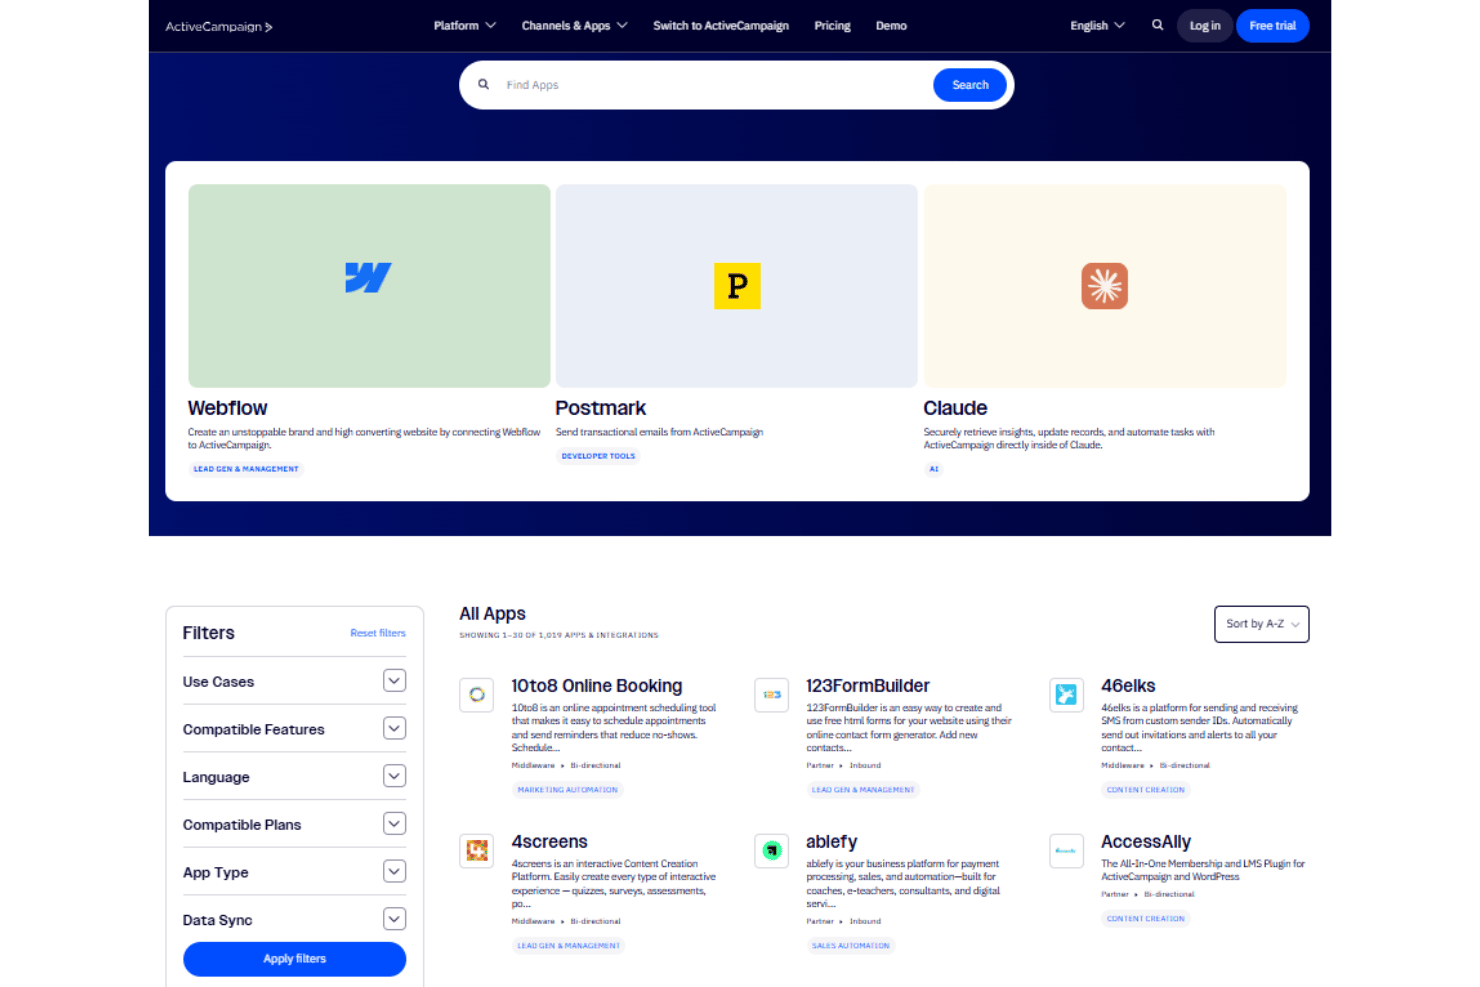Expand the Compatible Features filter
This screenshot has width=1480, height=987.
click(x=394, y=729)
